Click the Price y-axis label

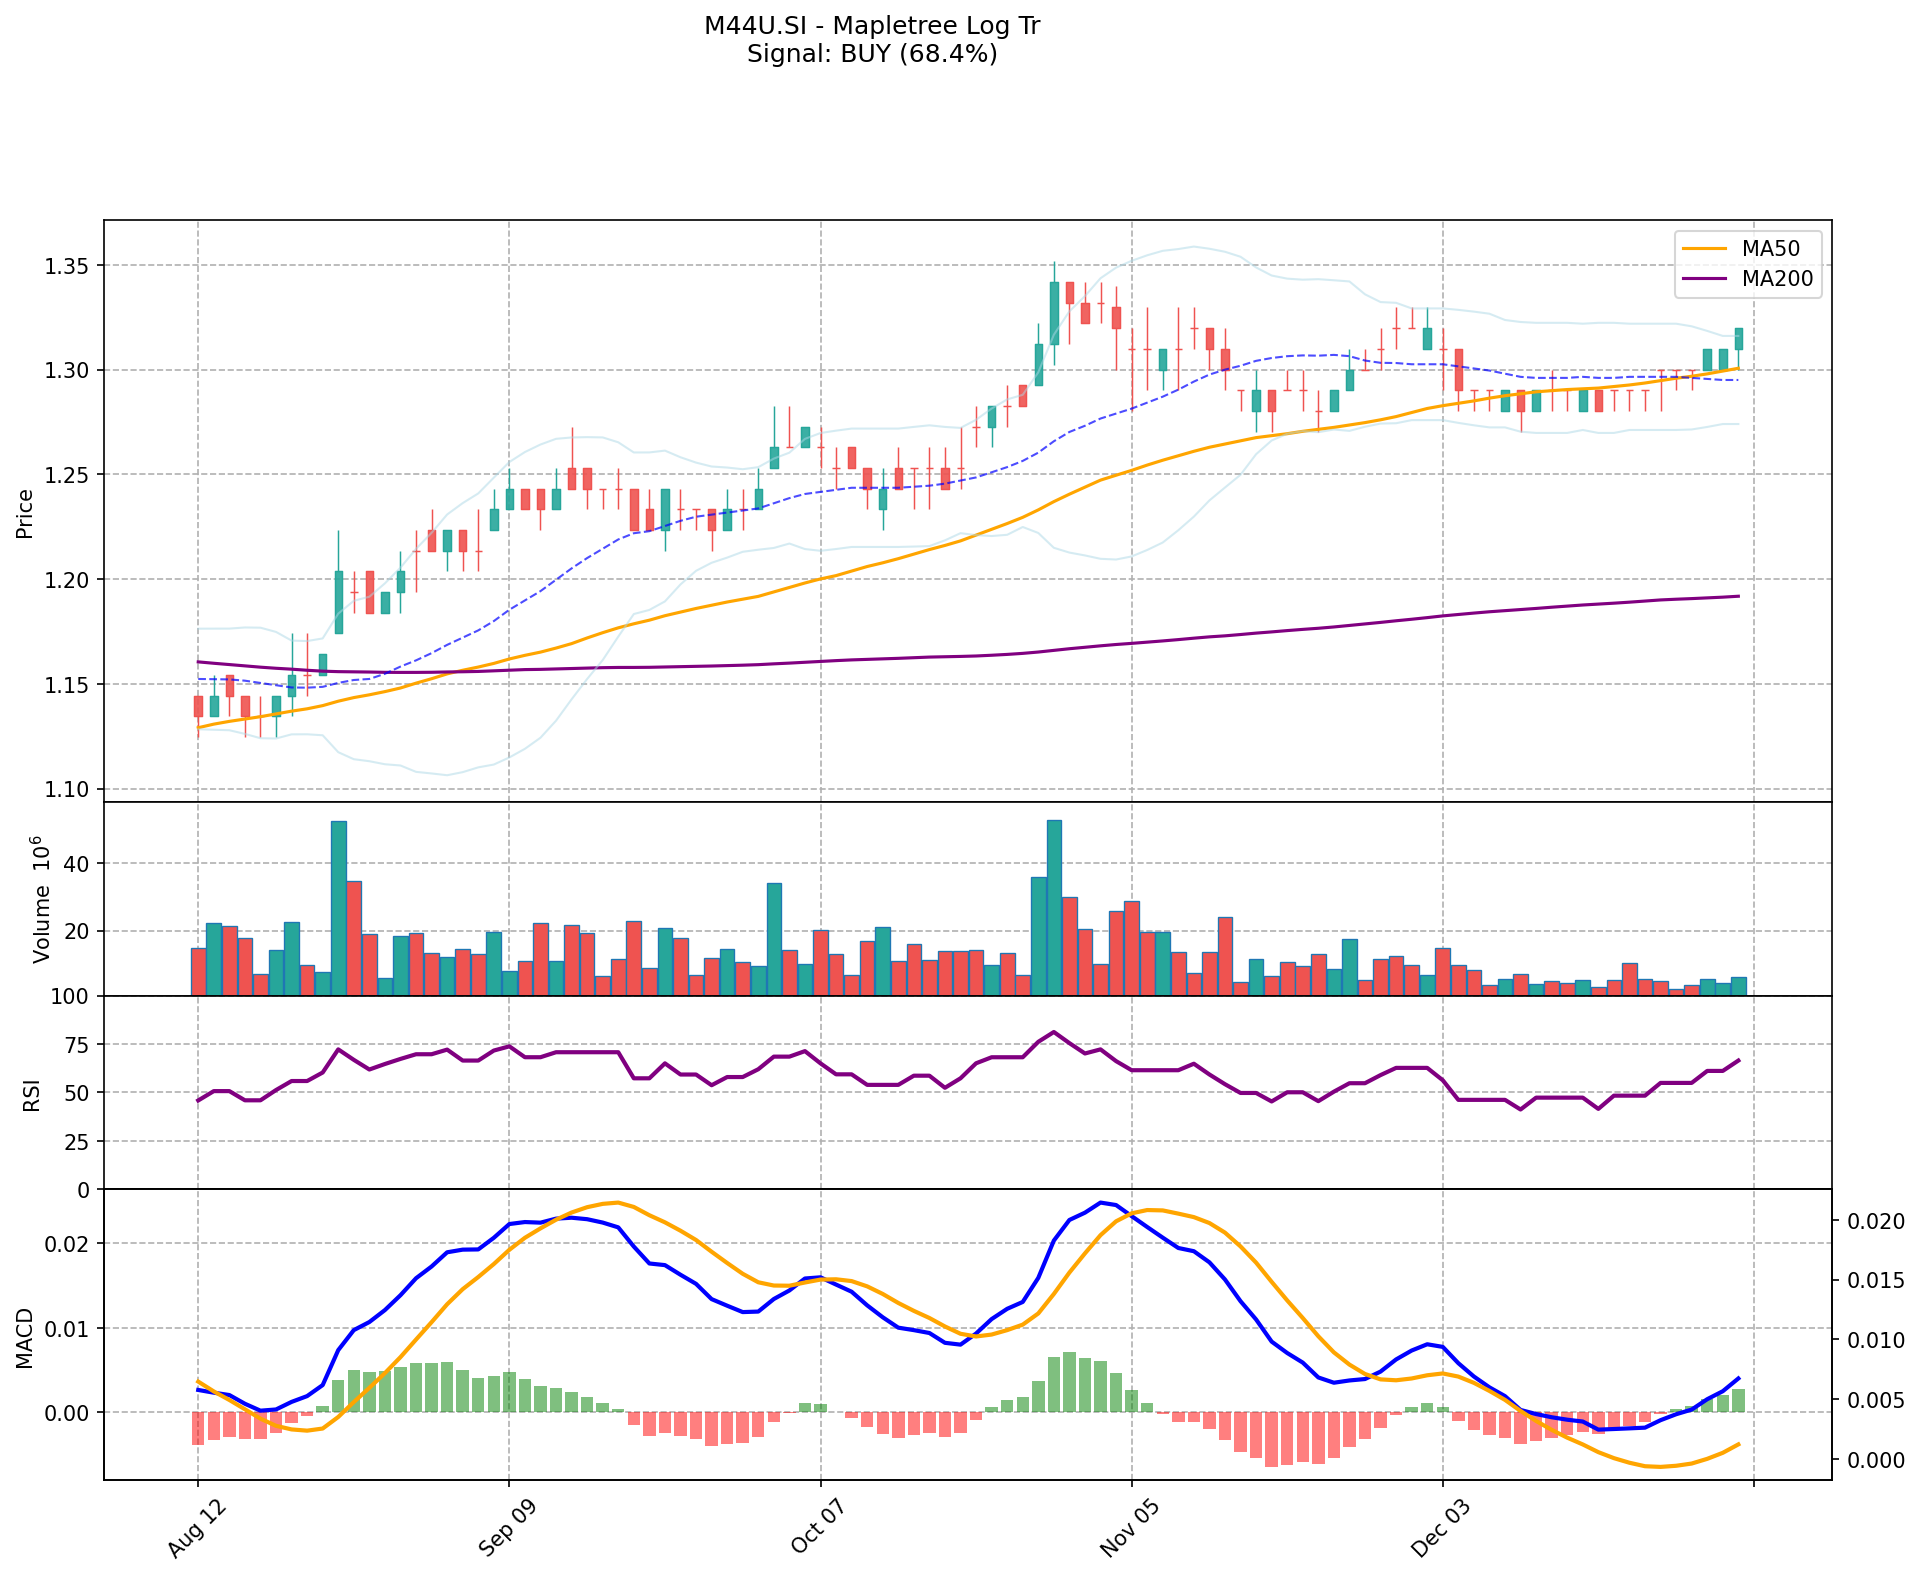pos(25,513)
